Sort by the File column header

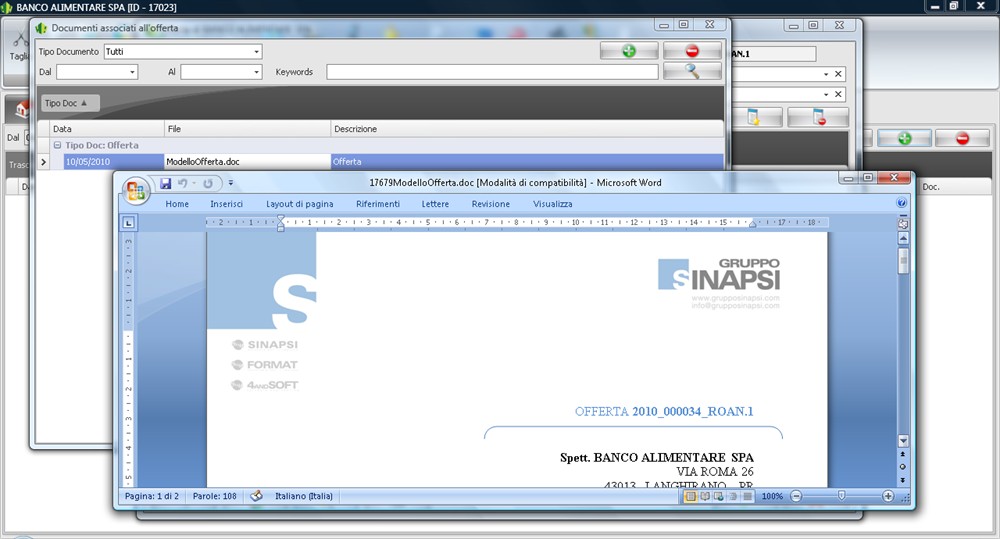point(247,129)
